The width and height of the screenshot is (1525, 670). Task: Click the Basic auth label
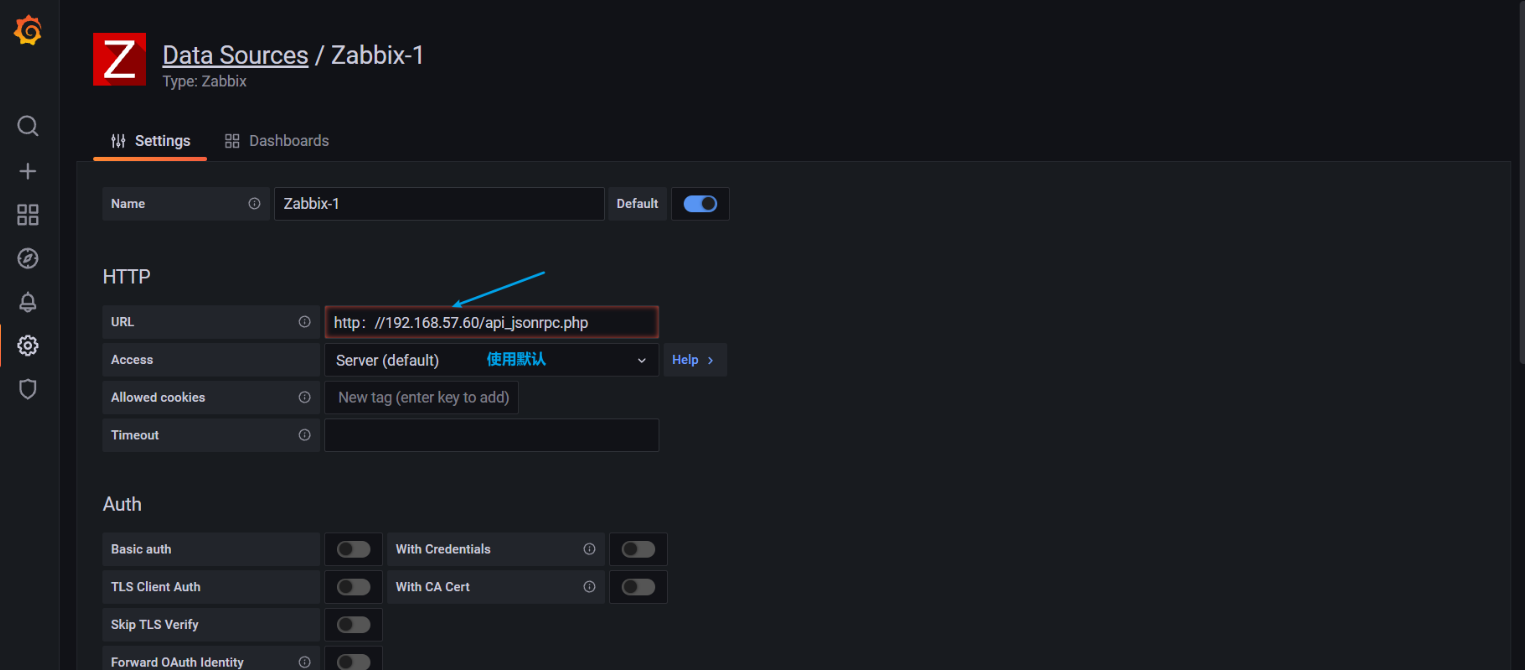tap(141, 549)
